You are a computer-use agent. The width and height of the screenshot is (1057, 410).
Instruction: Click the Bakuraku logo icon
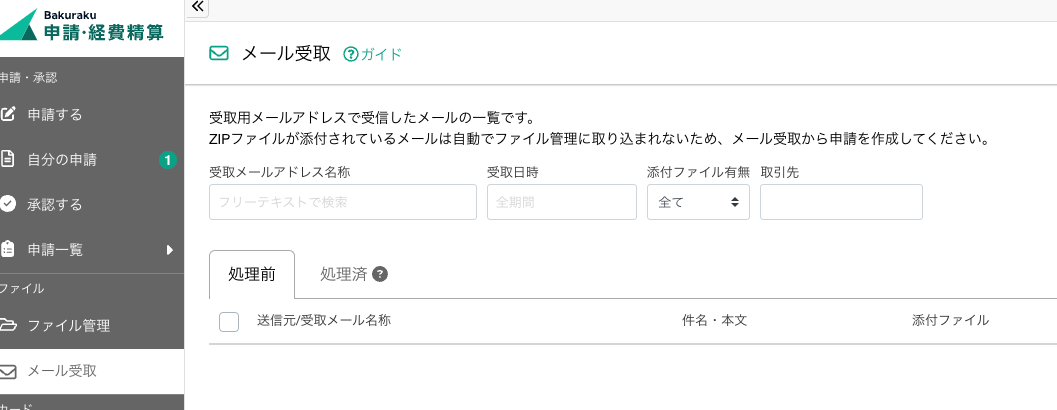(x=18, y=27)
